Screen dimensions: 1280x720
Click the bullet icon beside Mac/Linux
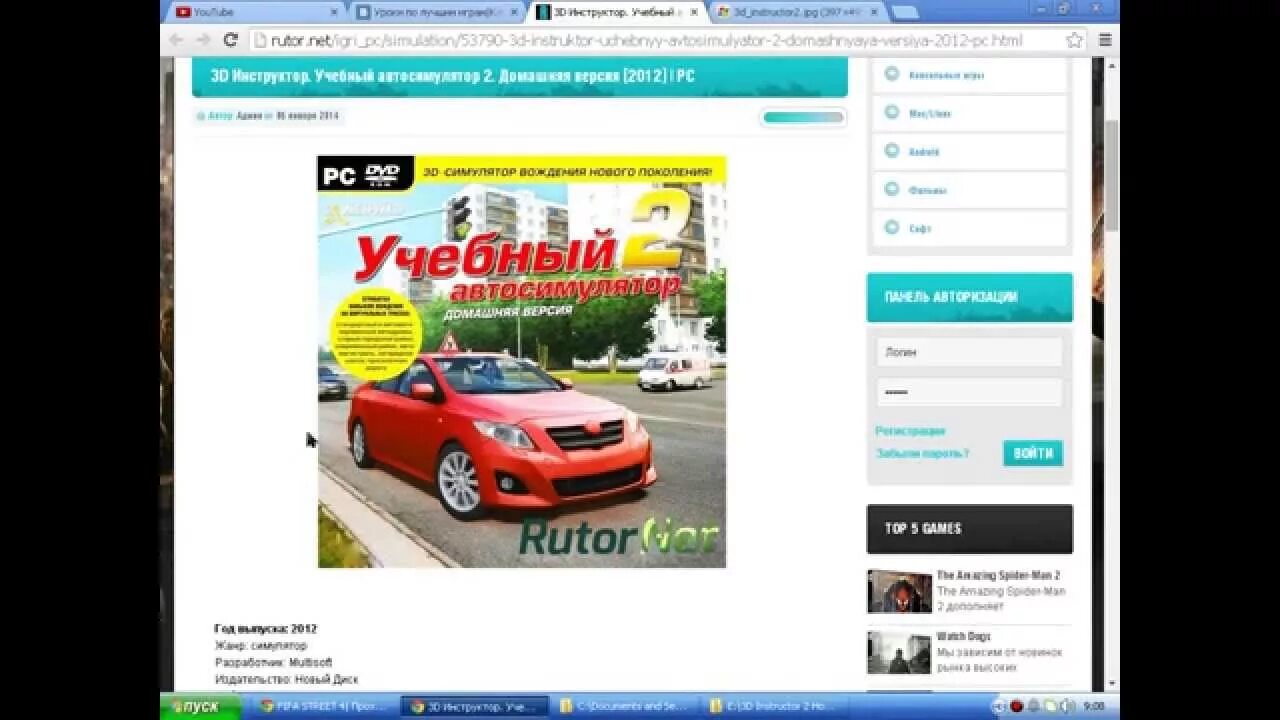tap(891, 113)
